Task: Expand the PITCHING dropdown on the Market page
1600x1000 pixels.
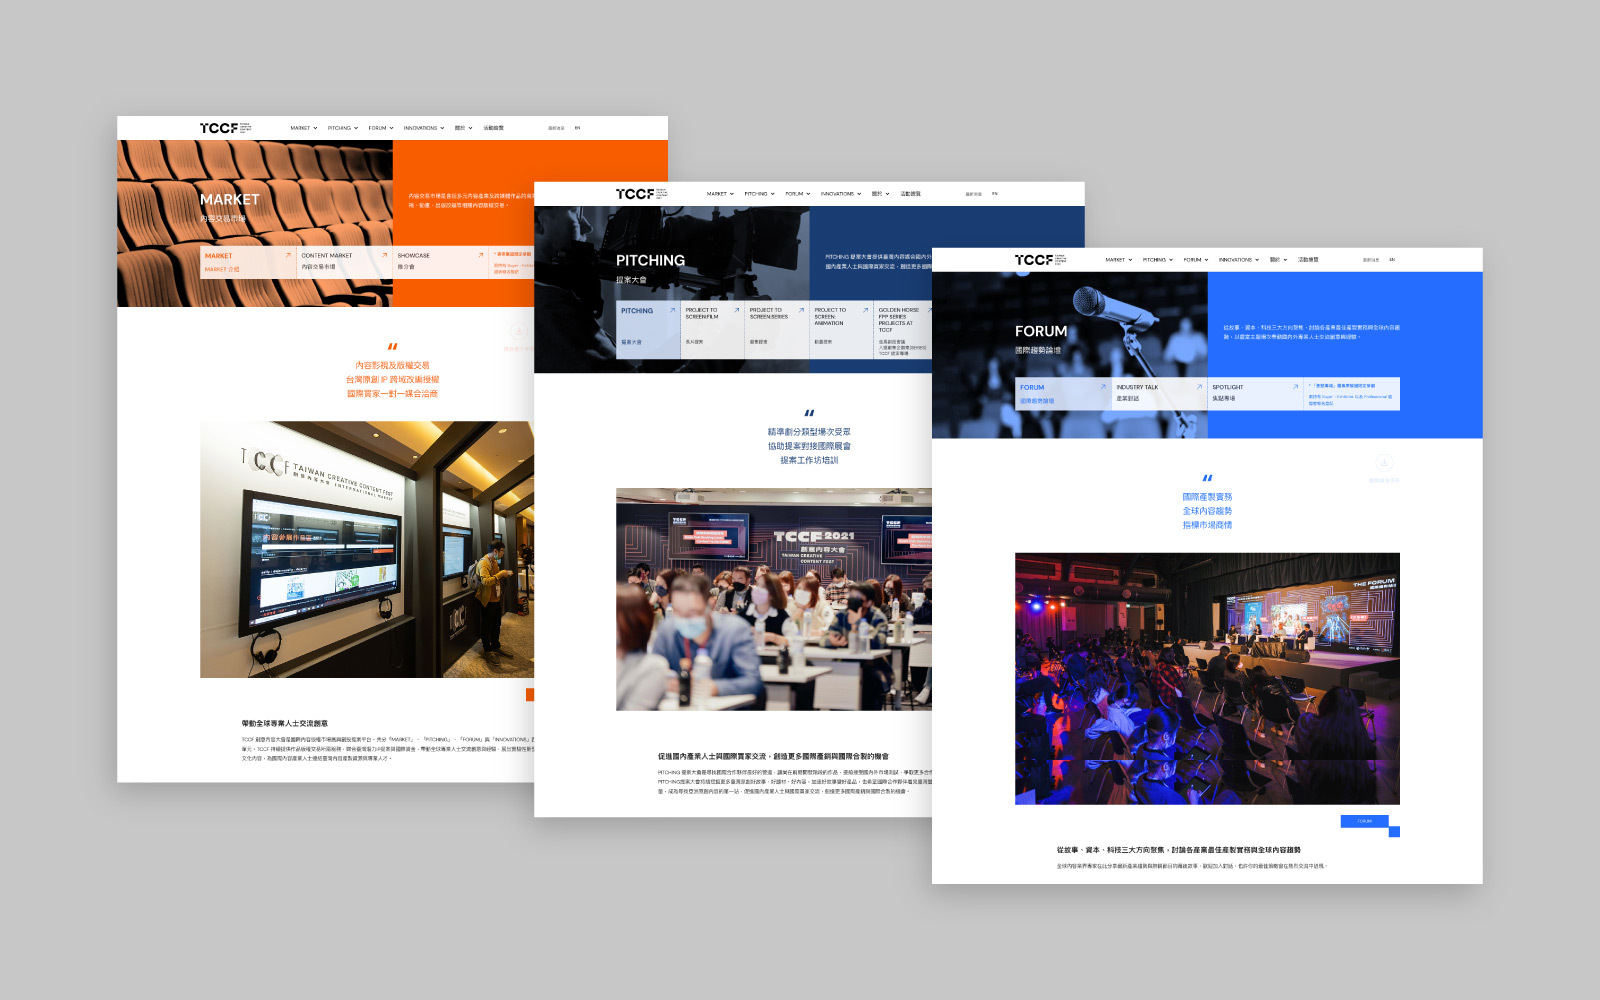Action: [343, 128]
